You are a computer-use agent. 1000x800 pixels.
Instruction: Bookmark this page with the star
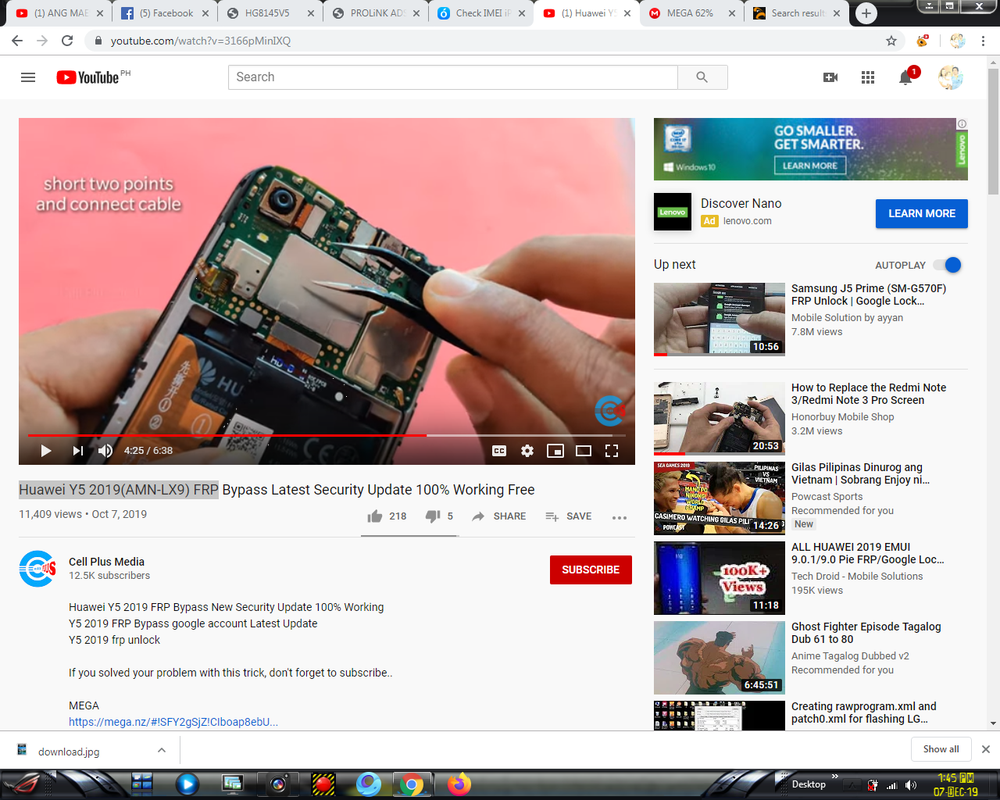pyautogui.click(x=891, y=41)
